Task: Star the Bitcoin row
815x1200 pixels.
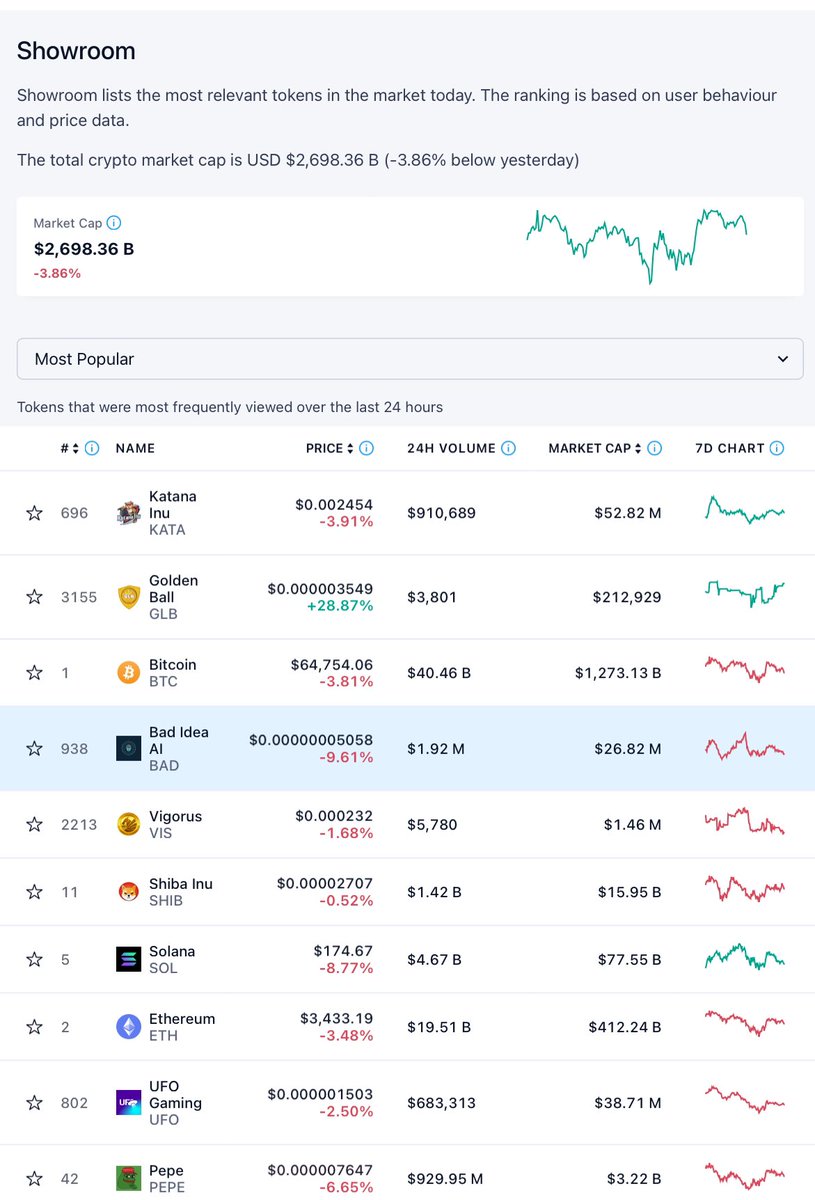Action: click(x=34, y=673)
